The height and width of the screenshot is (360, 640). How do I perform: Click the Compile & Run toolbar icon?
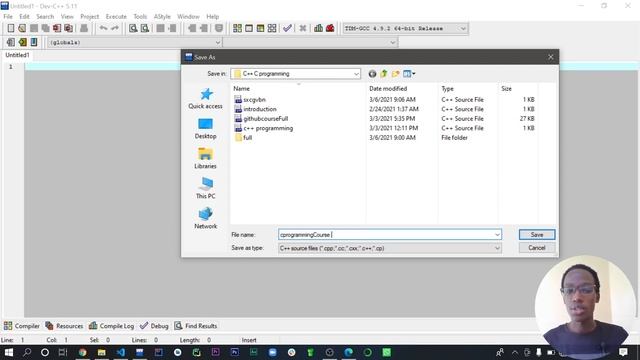coord(260,28)
